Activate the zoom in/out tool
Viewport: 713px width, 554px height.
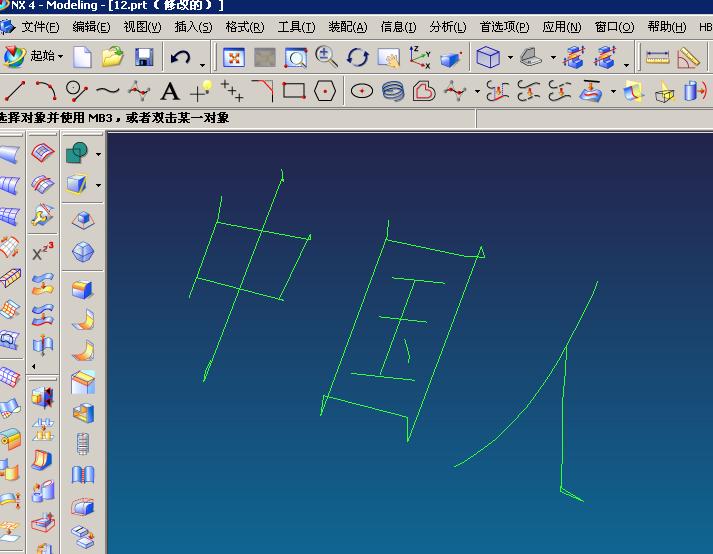pyautogui.click(x=326, y=57)
